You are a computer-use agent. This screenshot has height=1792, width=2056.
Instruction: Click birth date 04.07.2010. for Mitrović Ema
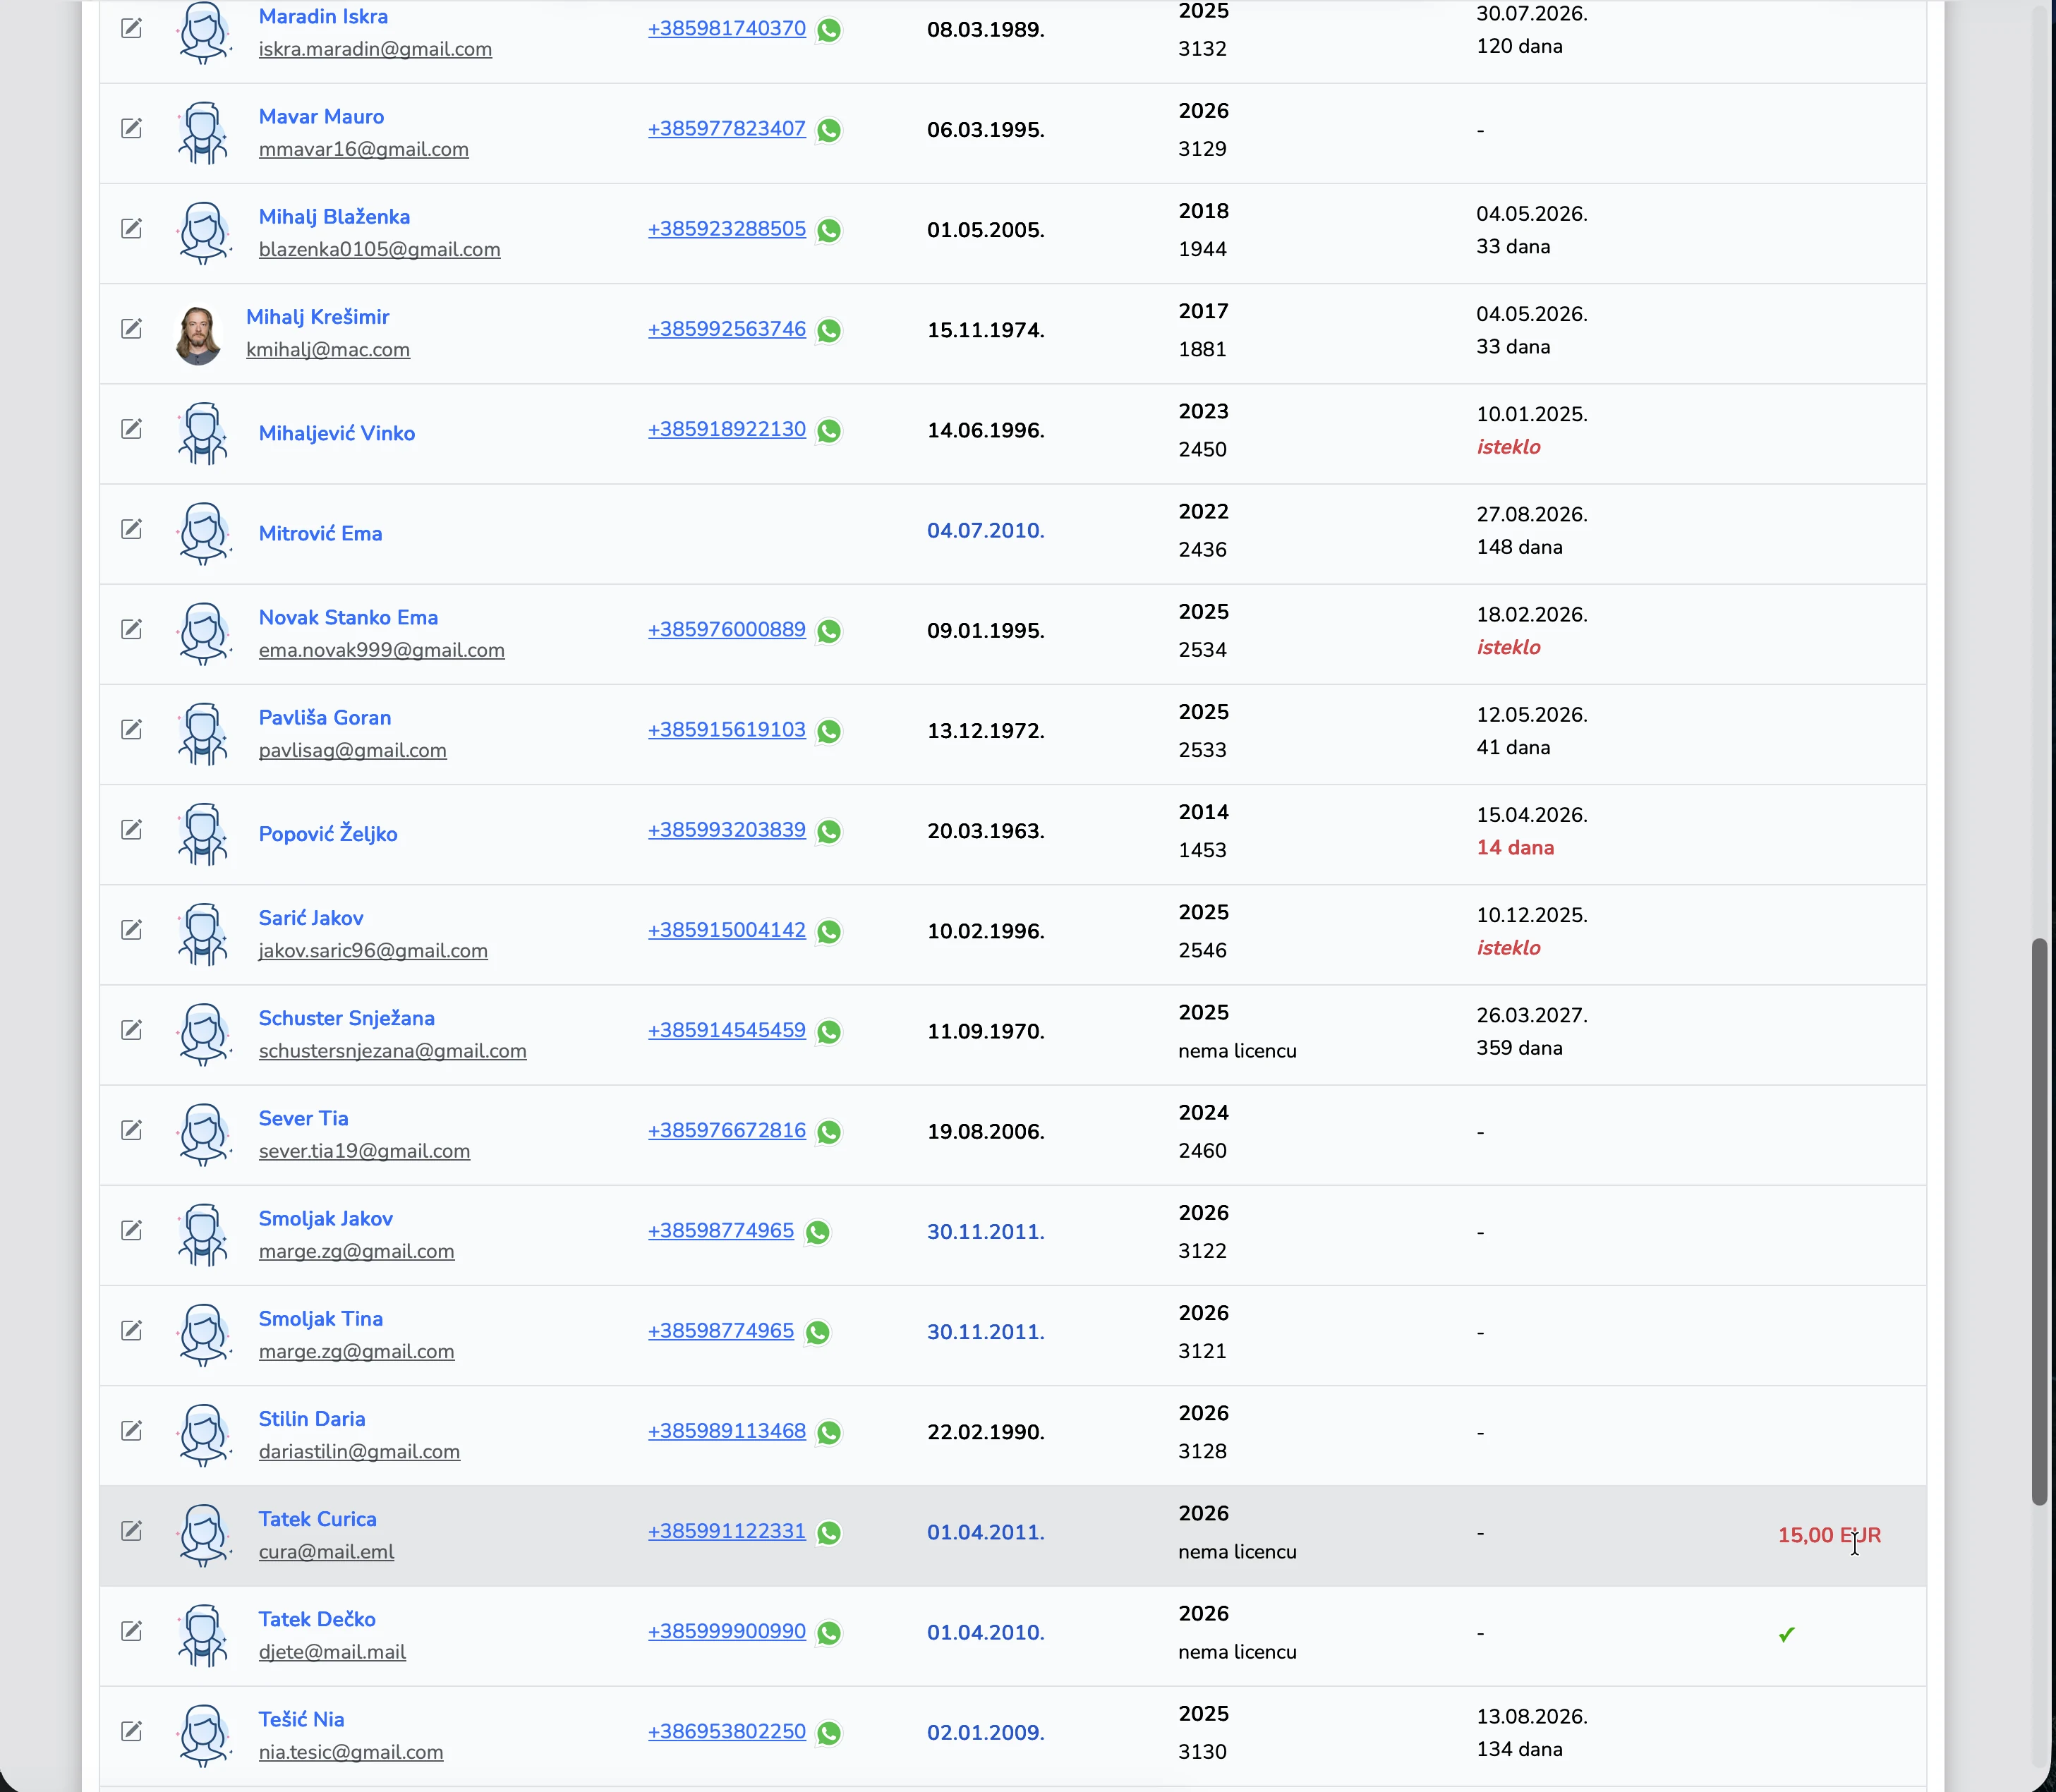[x=985, y=530]
